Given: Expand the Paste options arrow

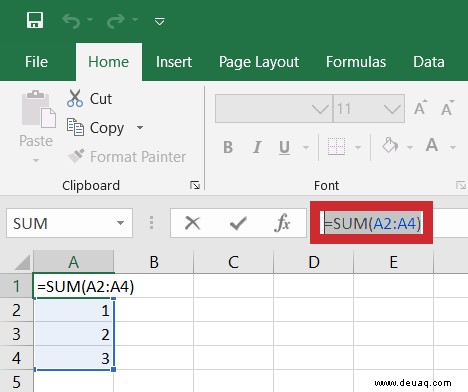Looking at the screenshot, I should coord(36,160).
